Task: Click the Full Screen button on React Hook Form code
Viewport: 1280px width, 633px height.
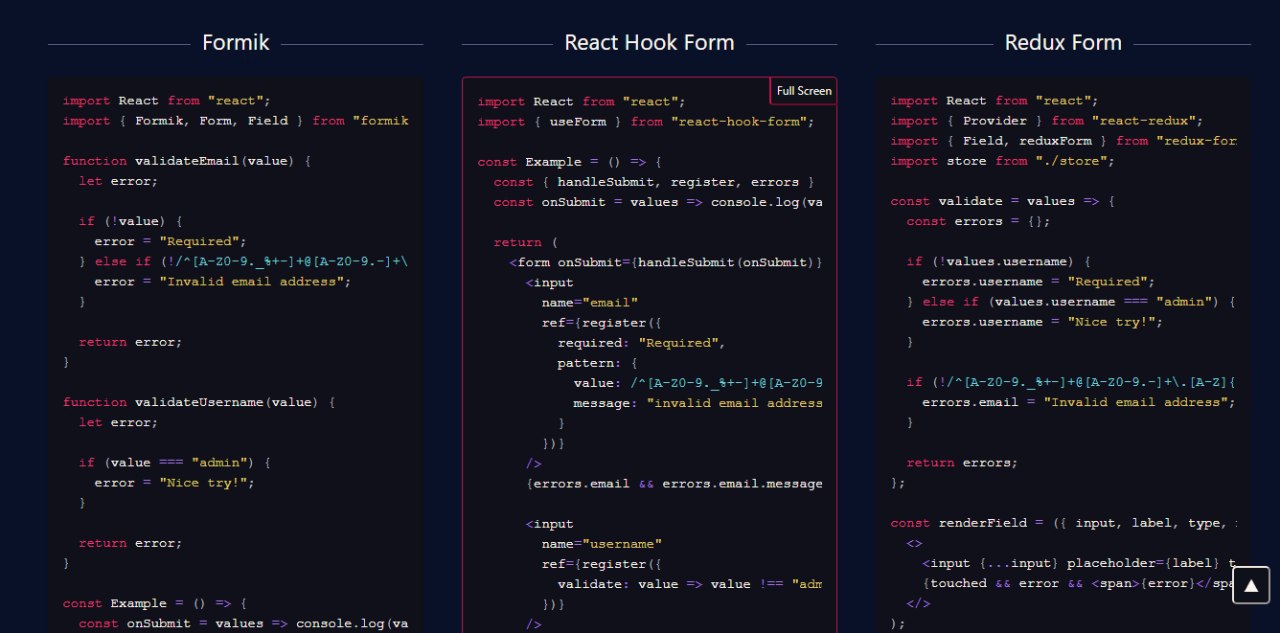Action: [803, 91]
